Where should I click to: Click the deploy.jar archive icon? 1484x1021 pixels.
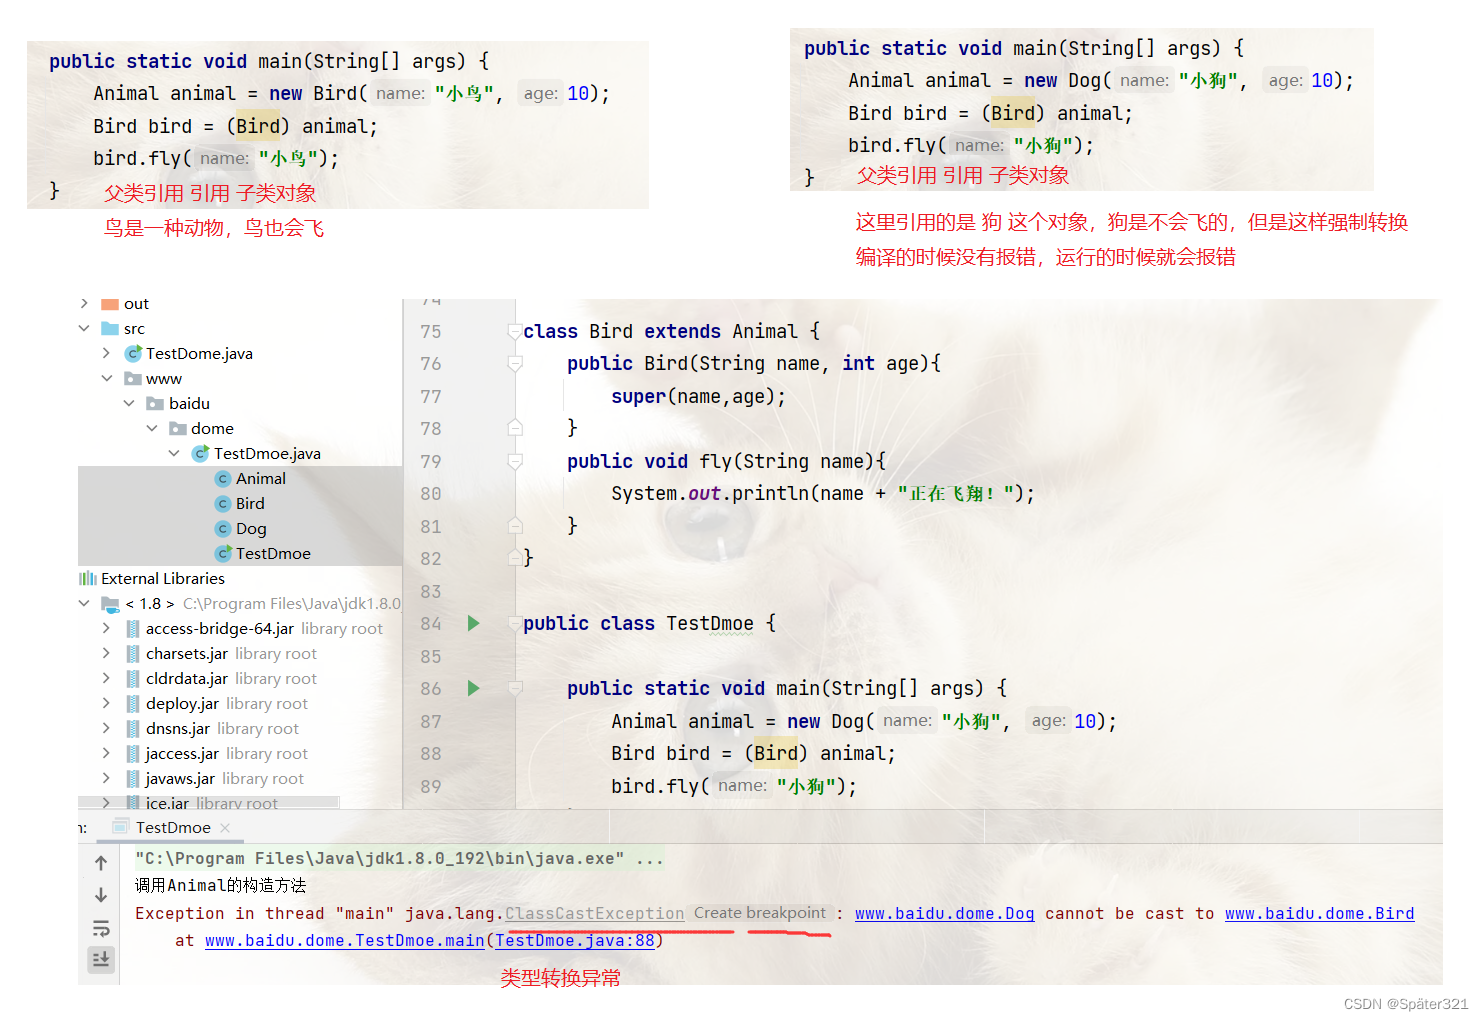(x=133, y=704)
